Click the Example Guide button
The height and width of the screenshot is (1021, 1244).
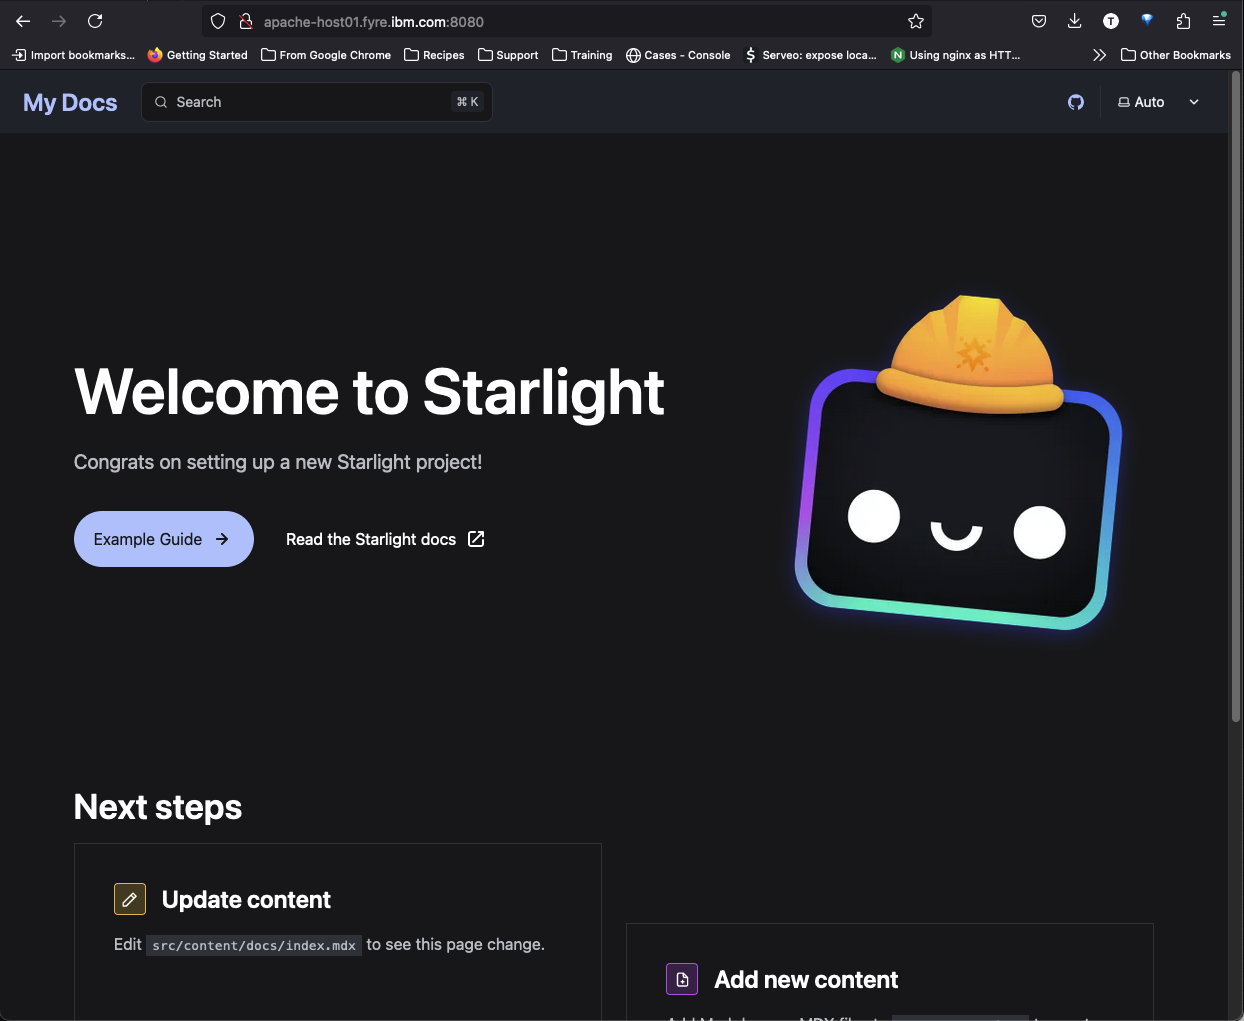pyautogui.click(x=163, y=539)
